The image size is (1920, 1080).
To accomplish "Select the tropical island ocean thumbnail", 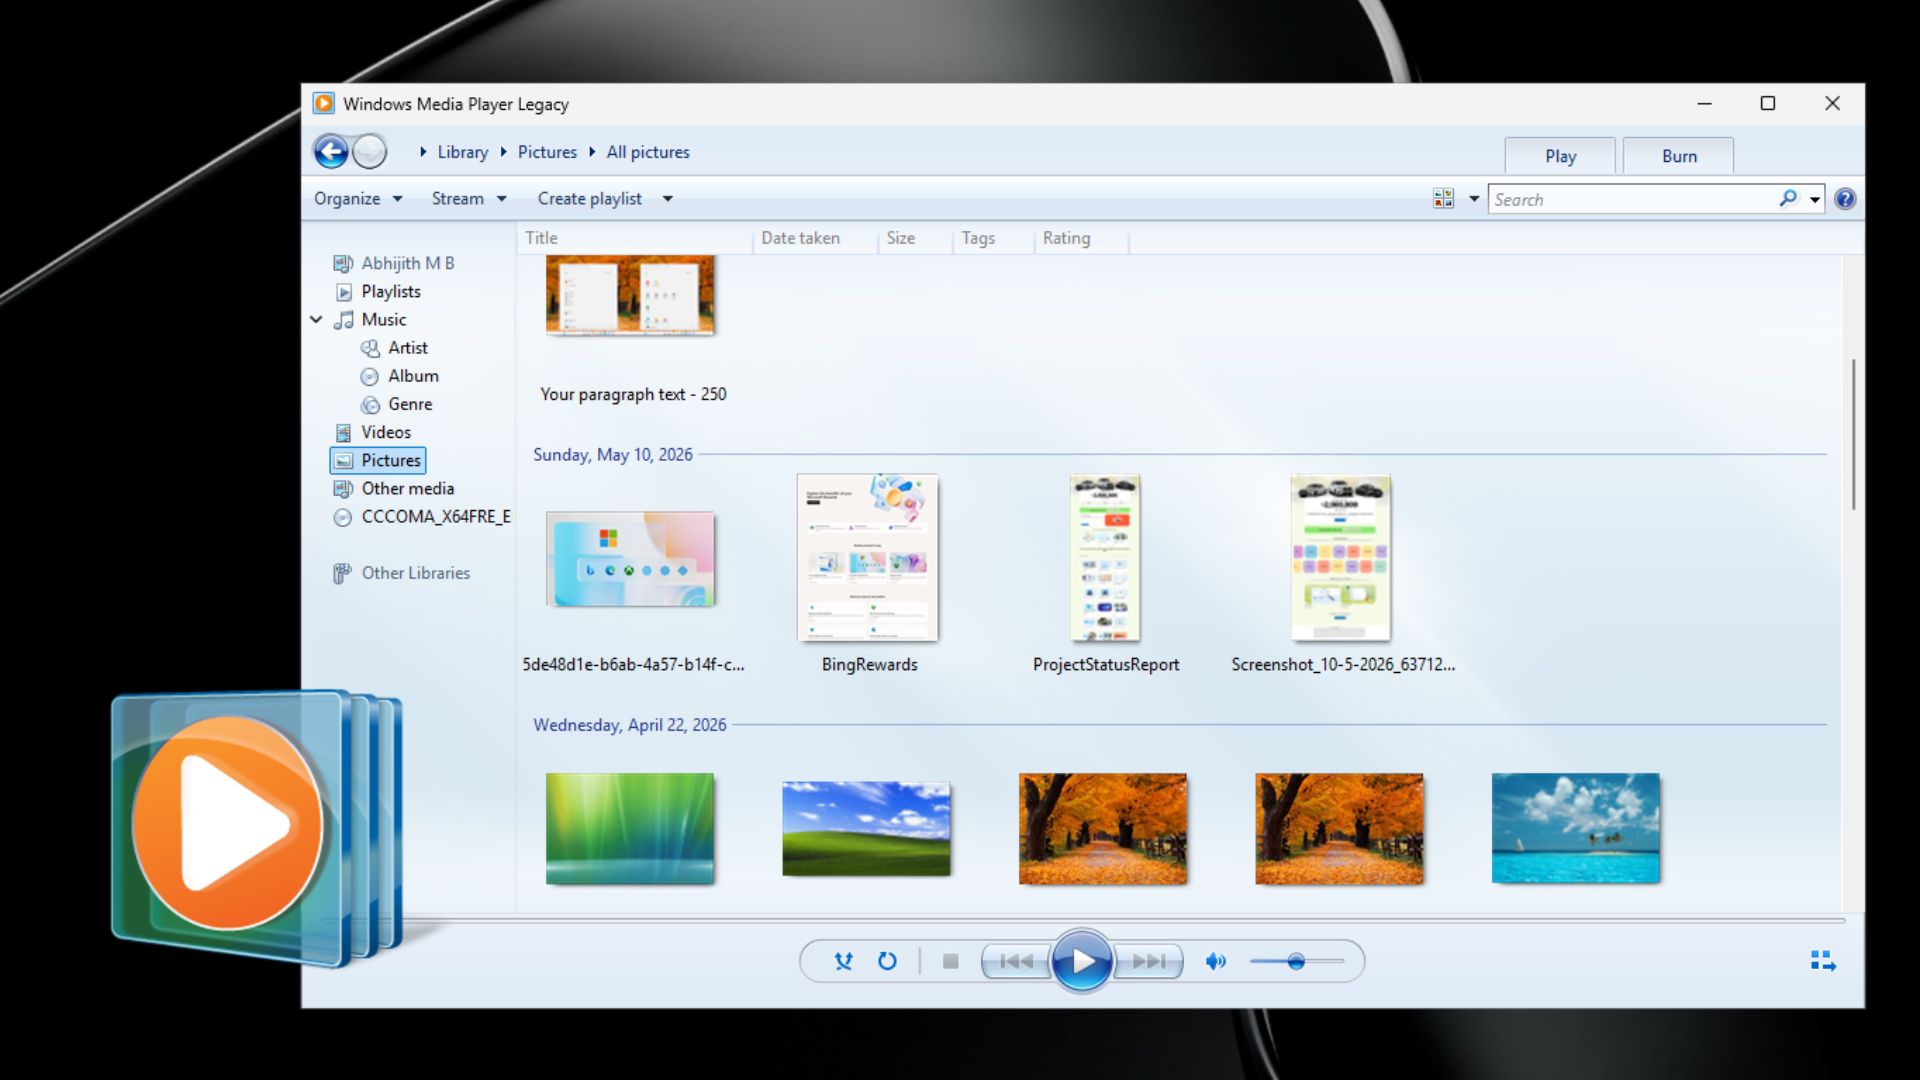I will point(1575,828).
